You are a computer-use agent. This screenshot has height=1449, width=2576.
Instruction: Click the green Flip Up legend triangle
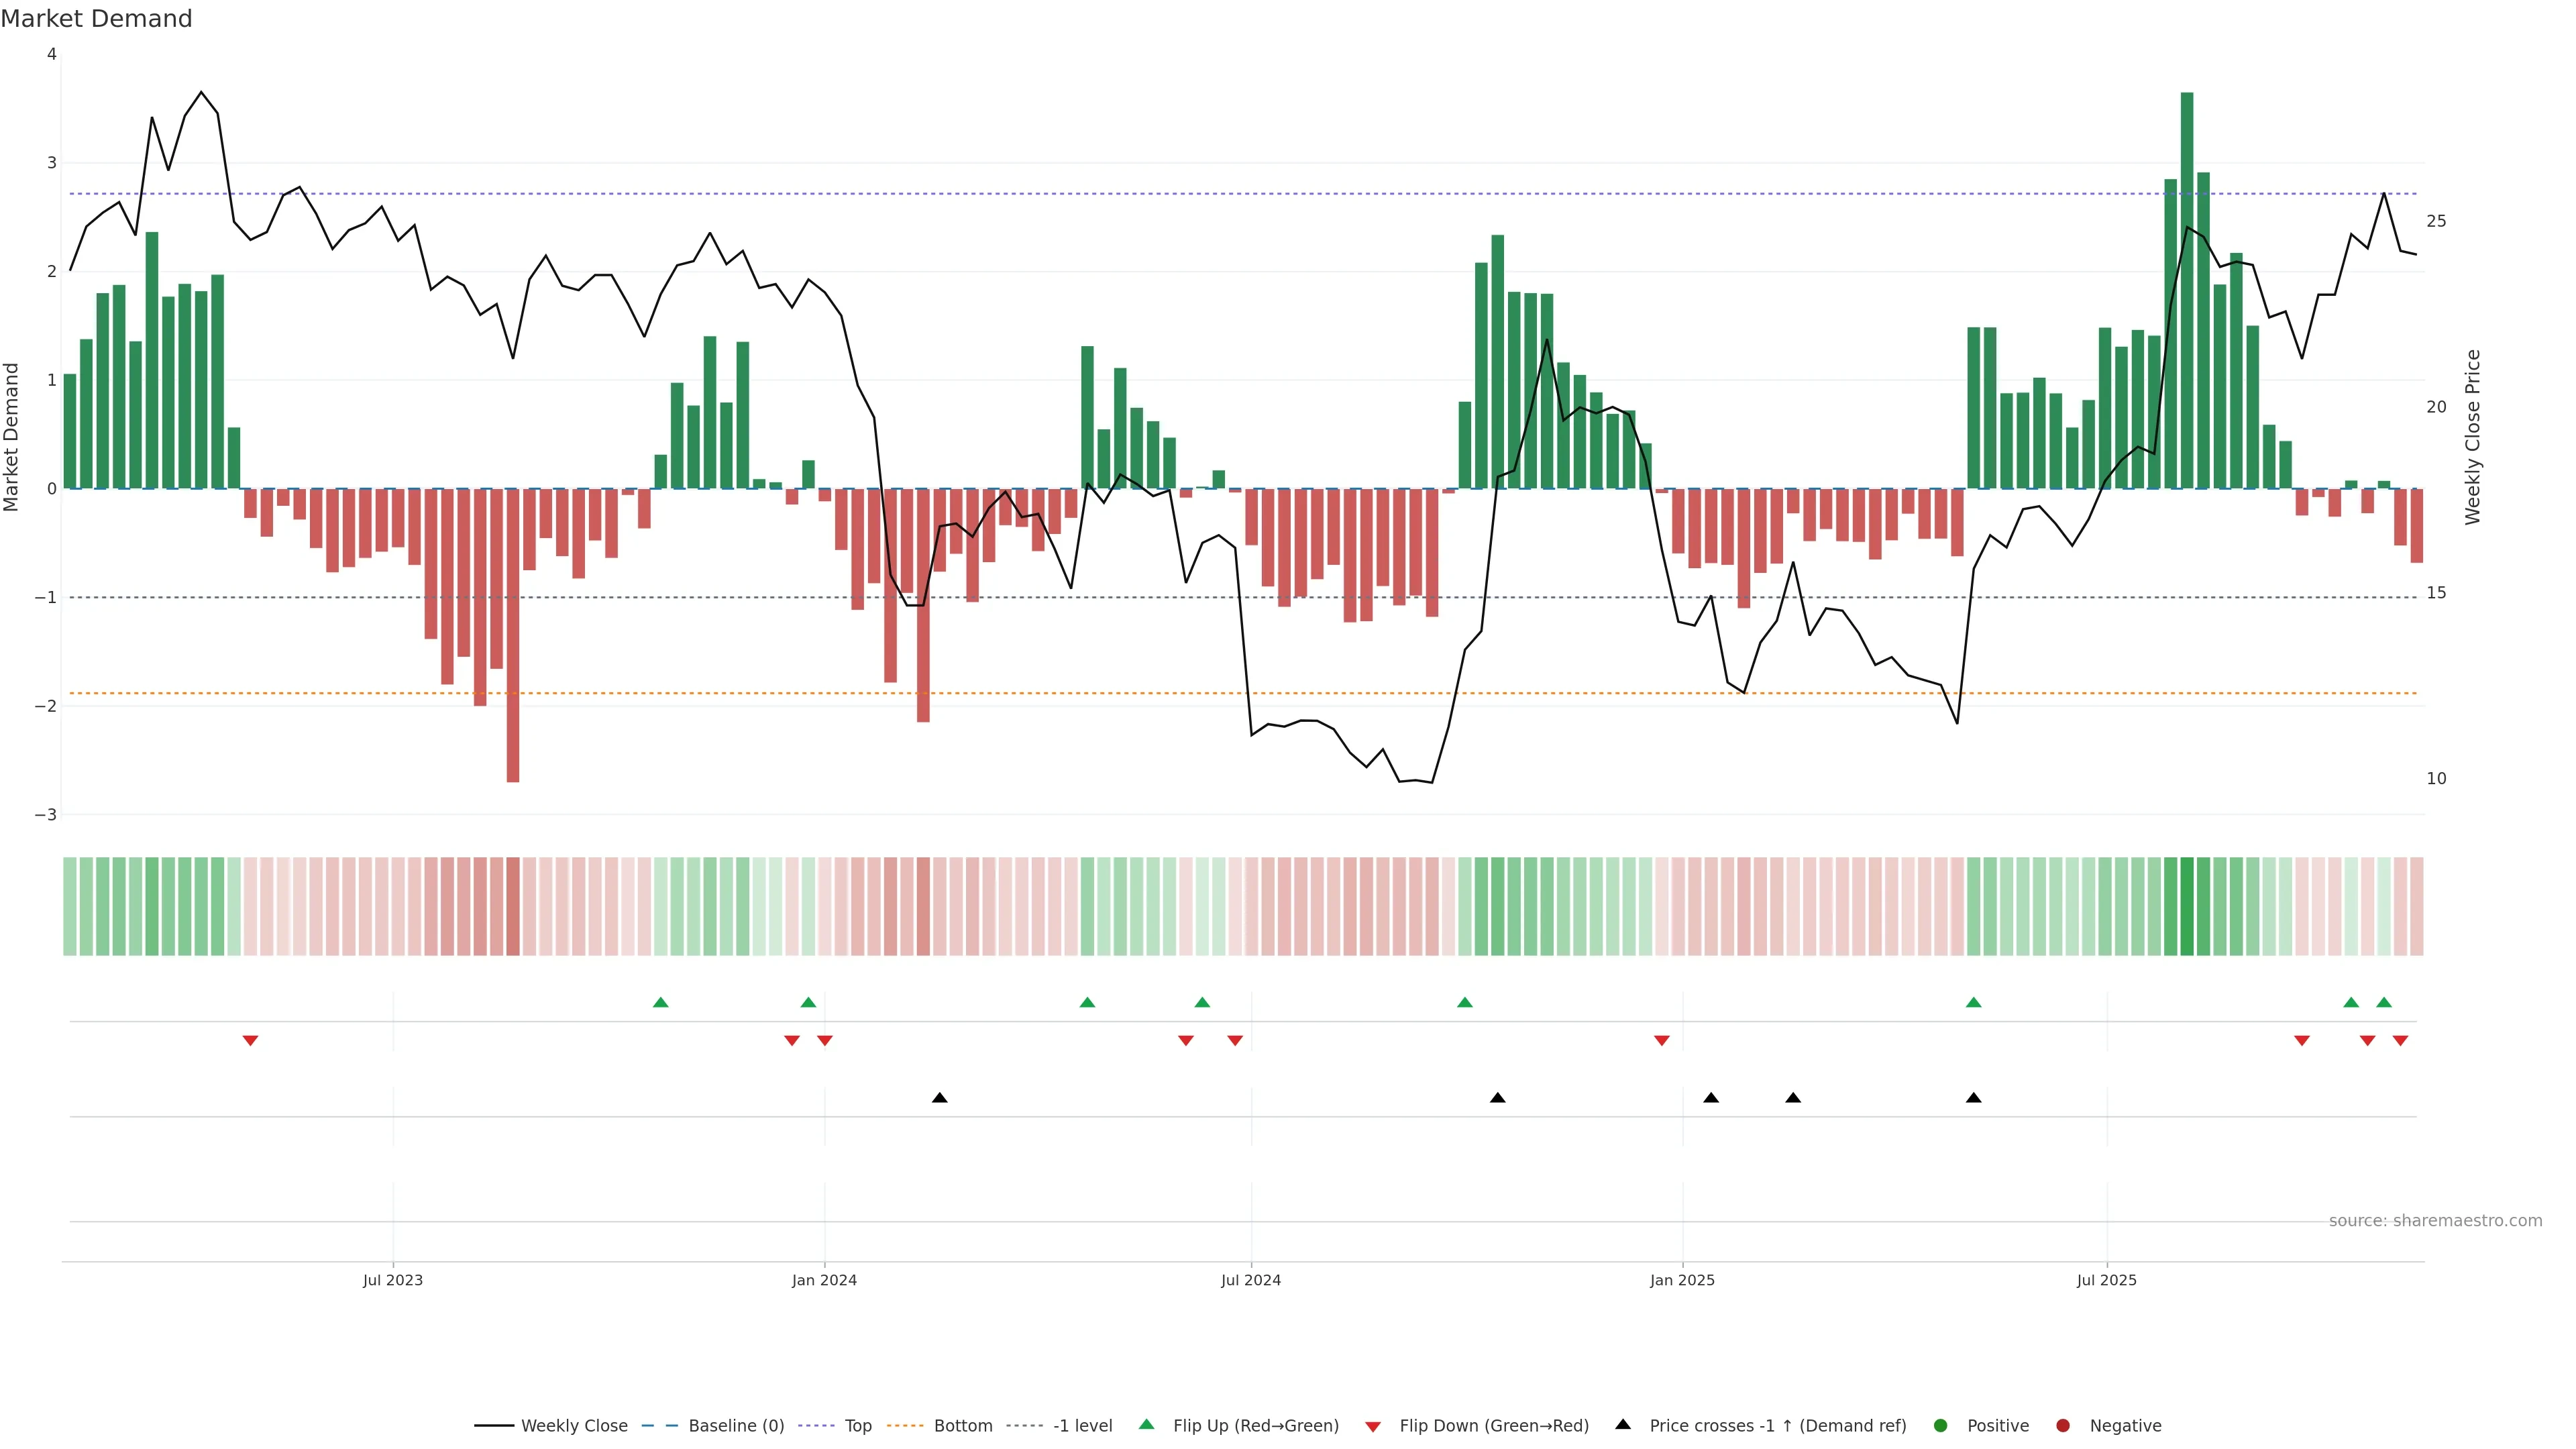[x=1147, y=1425]
